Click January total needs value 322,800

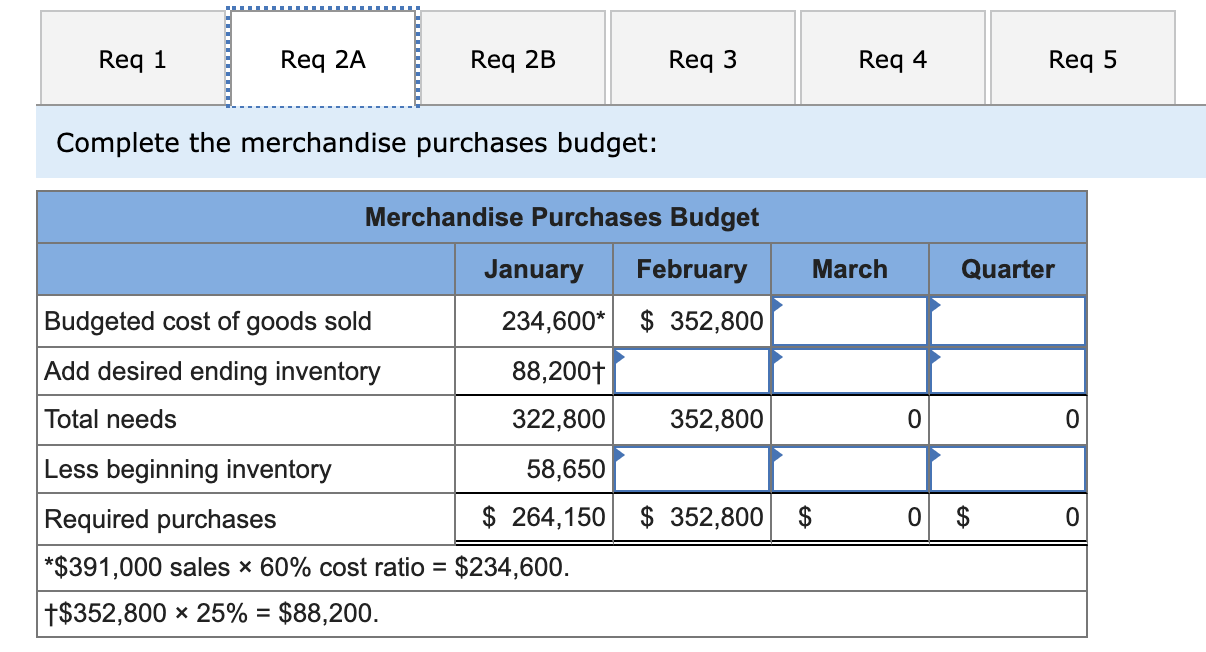559,419
